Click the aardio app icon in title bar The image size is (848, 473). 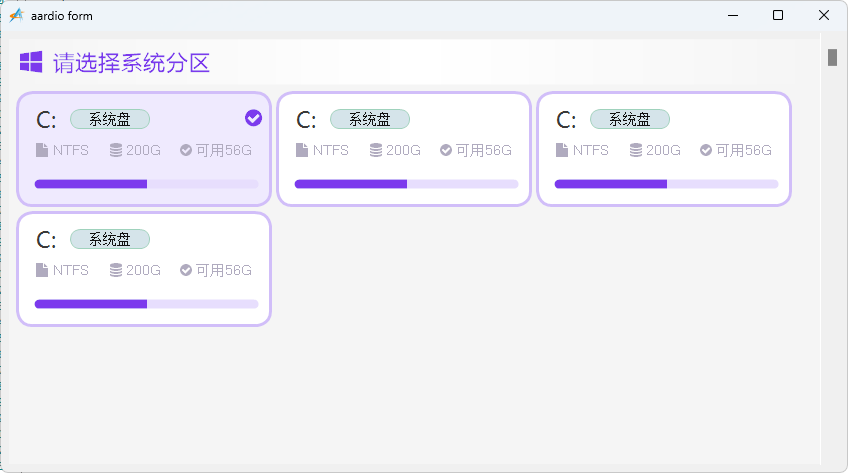(17, 16)
